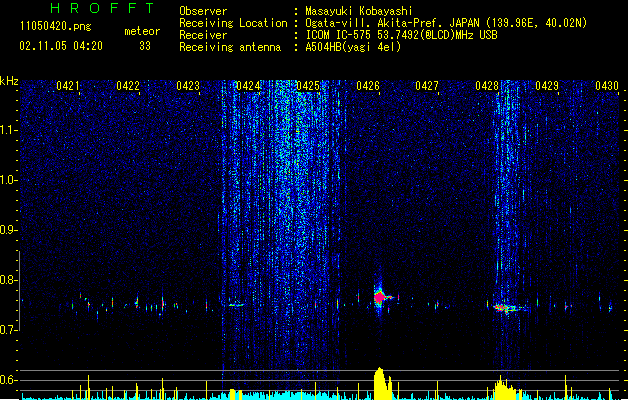Click the 0429 time marker
Screen dimensions: 629x400
click(x=547, y=86)
